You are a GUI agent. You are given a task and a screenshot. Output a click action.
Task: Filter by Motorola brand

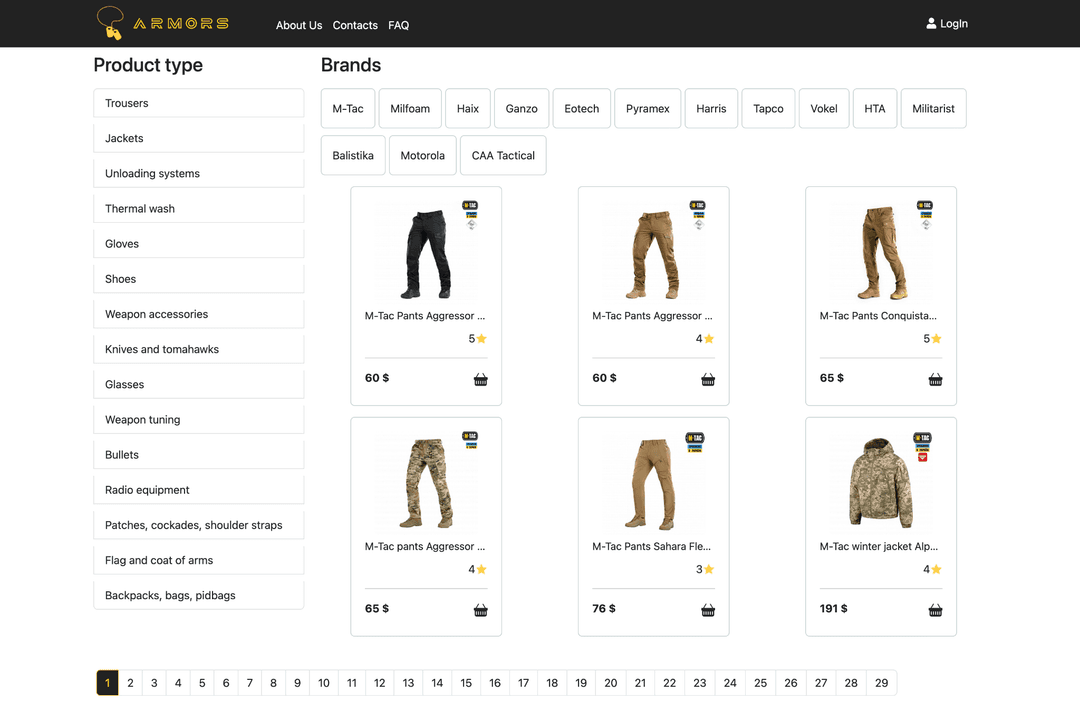point(422,155)
